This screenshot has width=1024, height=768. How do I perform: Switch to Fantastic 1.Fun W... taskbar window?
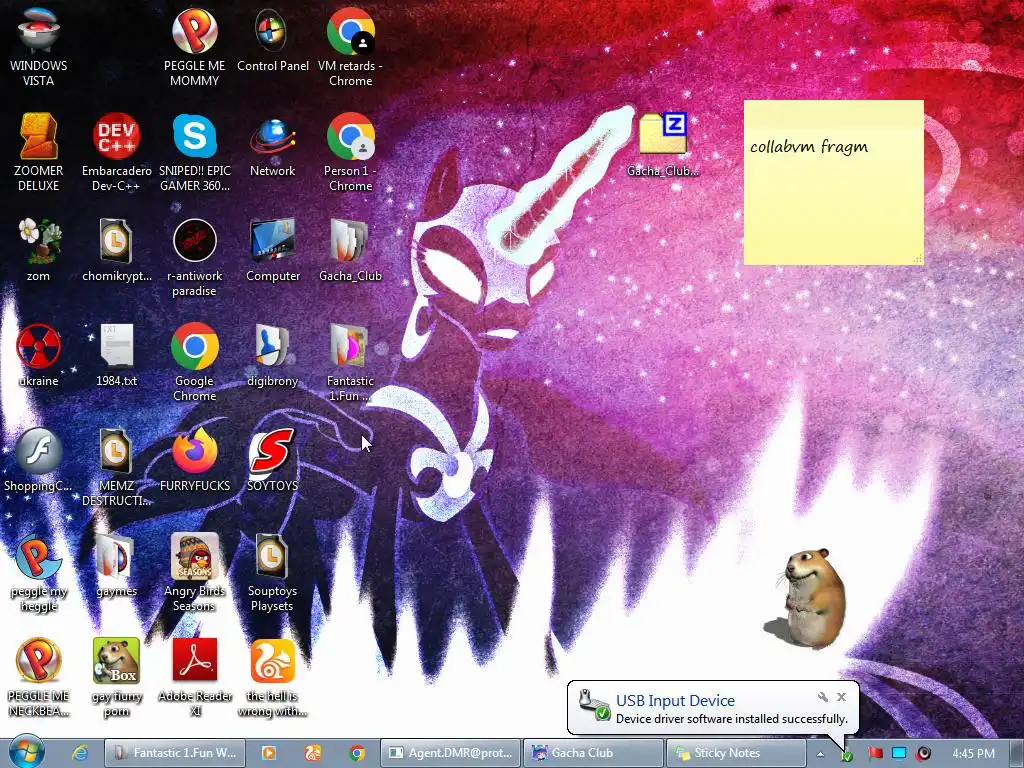(x=175, y=753)
